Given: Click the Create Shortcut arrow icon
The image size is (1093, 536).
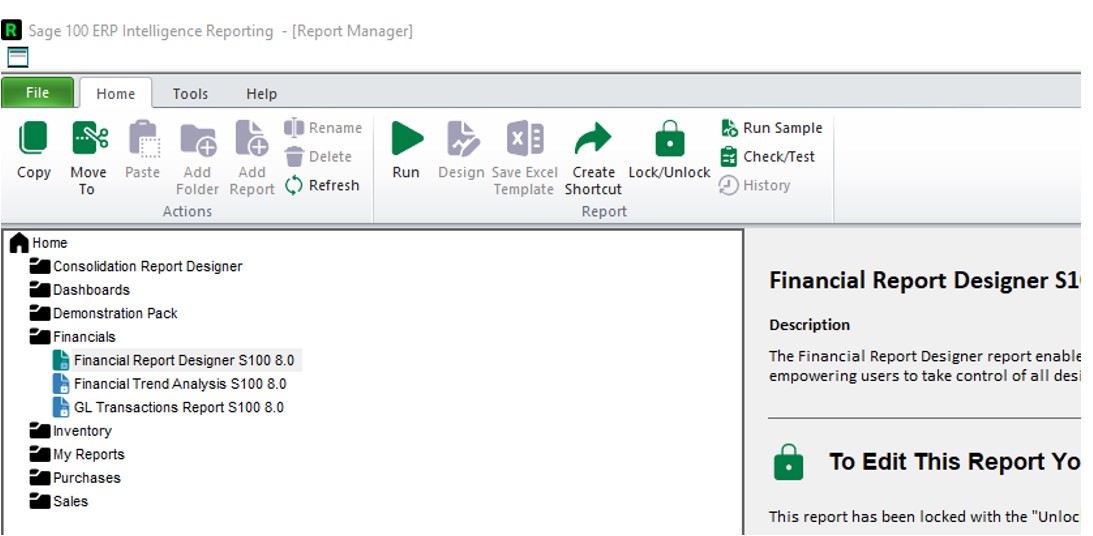Looking at the screenshot, I should click(593, 139).
